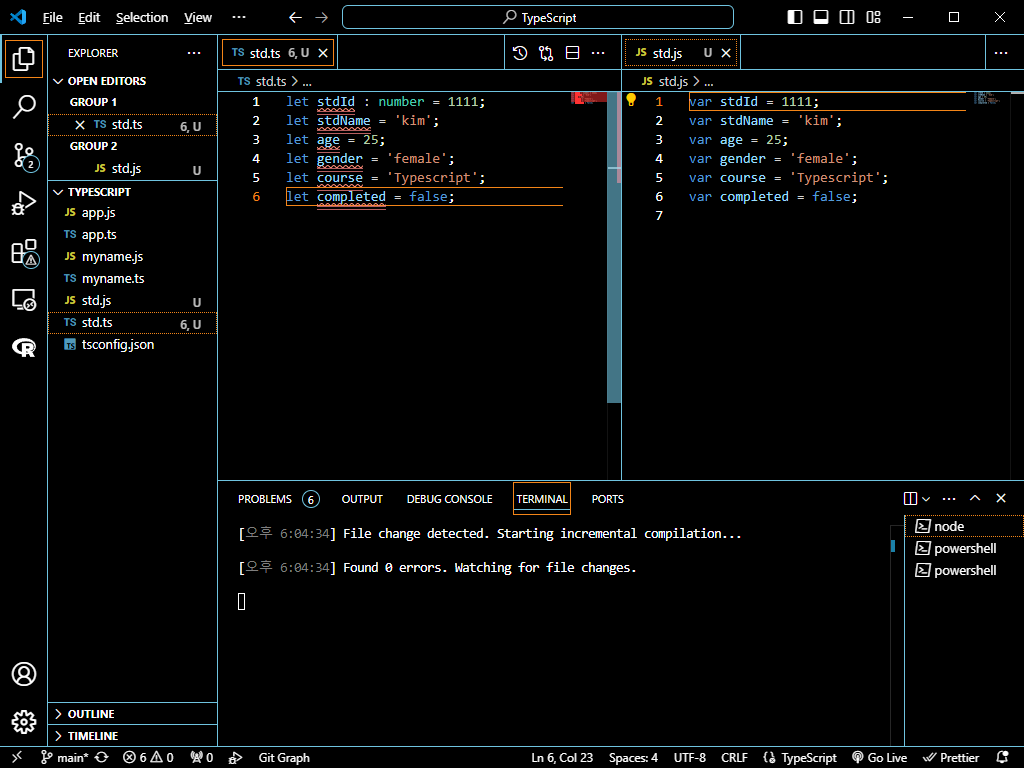Click the lightbulb code action on line 1
Screen dimensions: 1024x768
point(631,100)
